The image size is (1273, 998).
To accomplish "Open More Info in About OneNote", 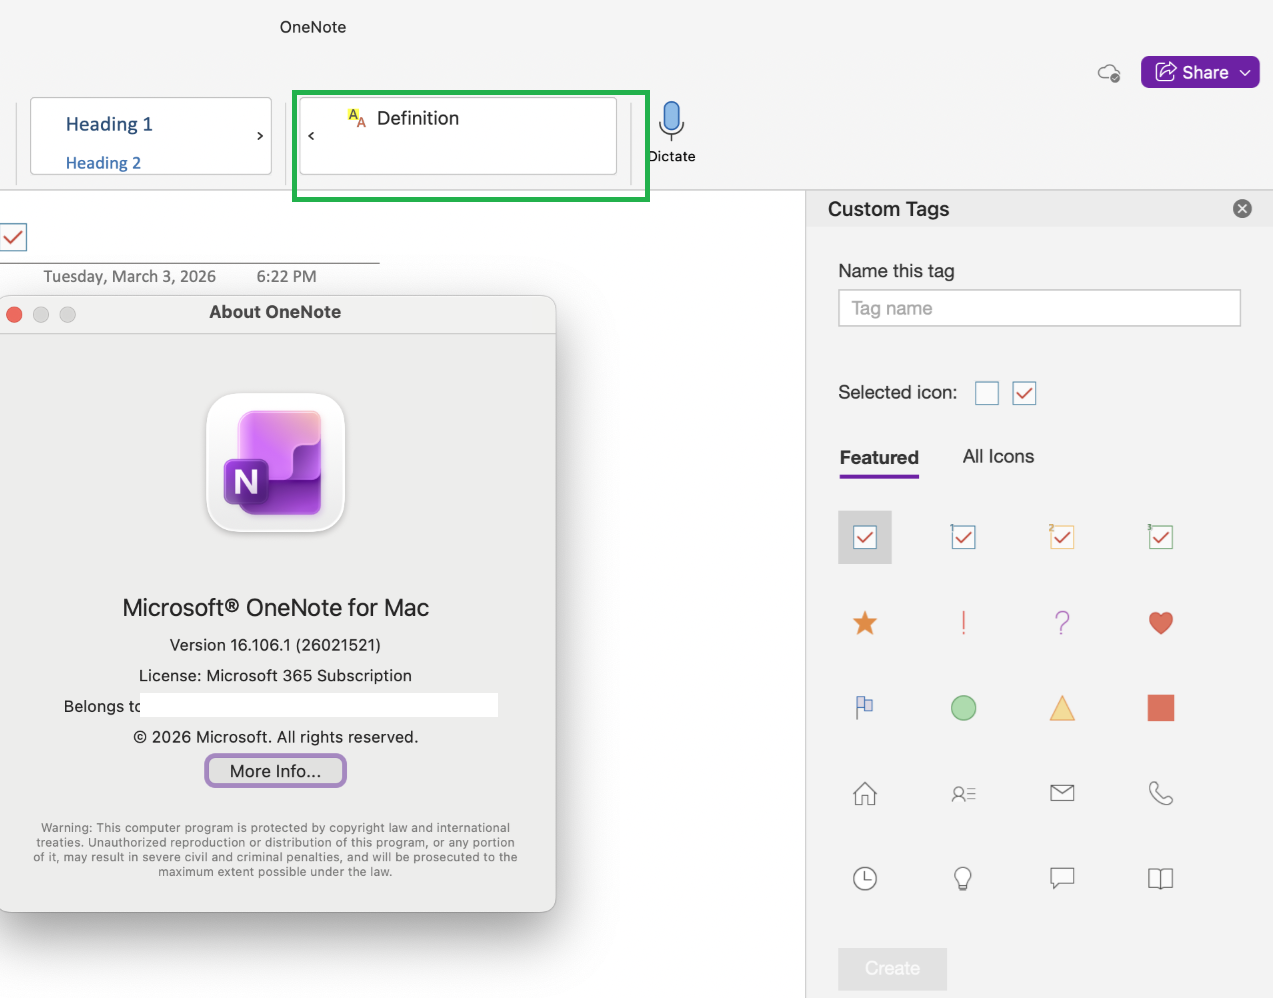I will click(276, 771).
